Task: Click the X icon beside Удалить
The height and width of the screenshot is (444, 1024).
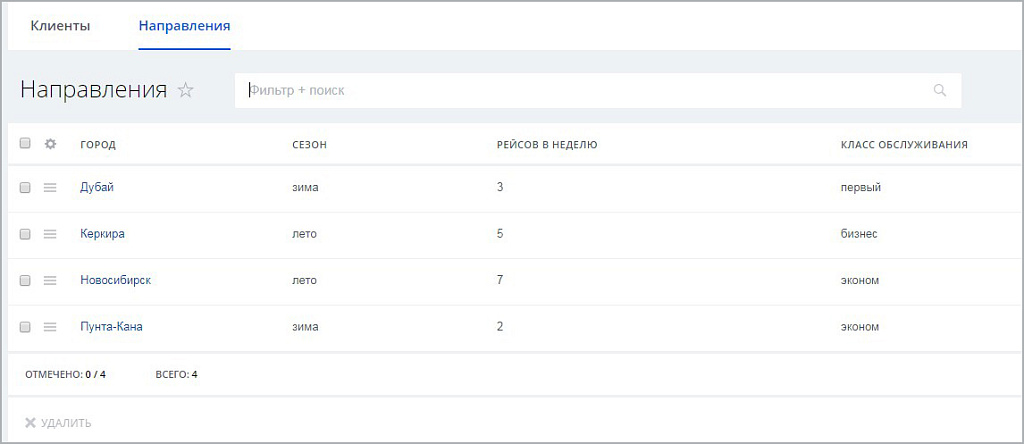Action: click(30, 423)
